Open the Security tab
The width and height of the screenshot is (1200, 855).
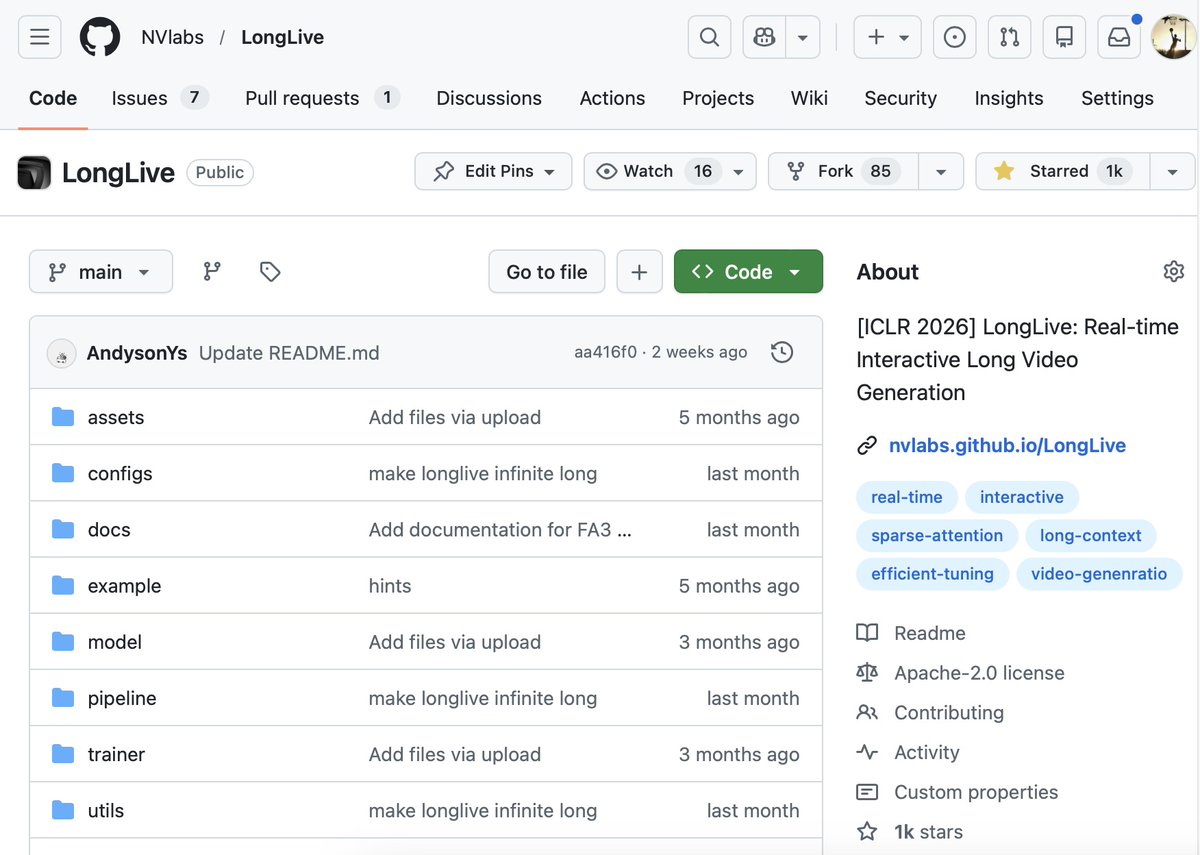pos(900,98)
